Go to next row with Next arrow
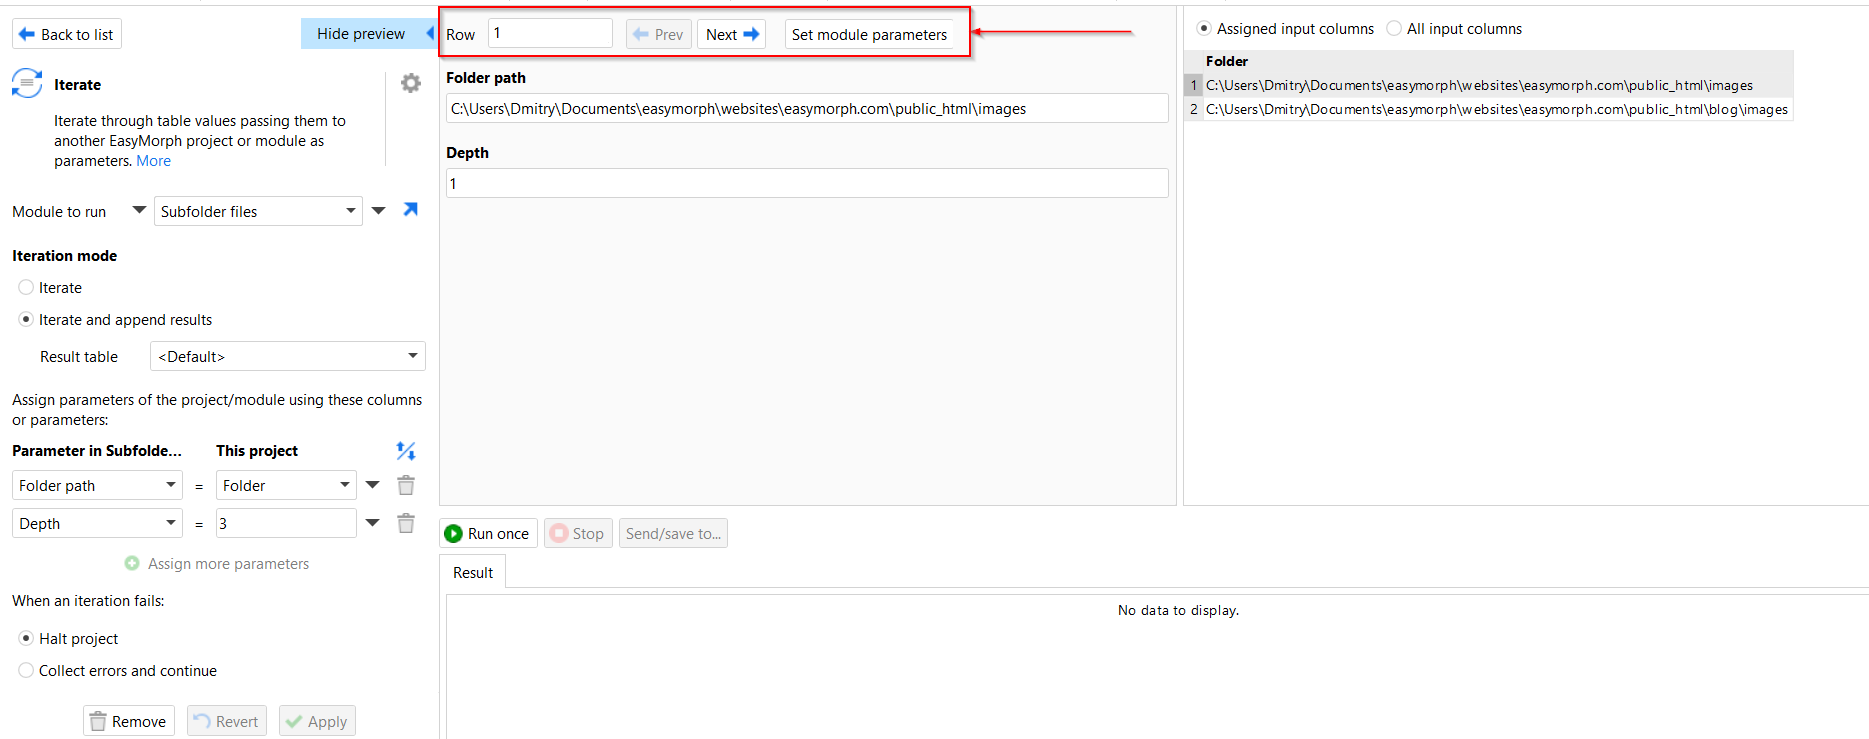Viewport: 1869px width, 739px height. click(731, 35)
